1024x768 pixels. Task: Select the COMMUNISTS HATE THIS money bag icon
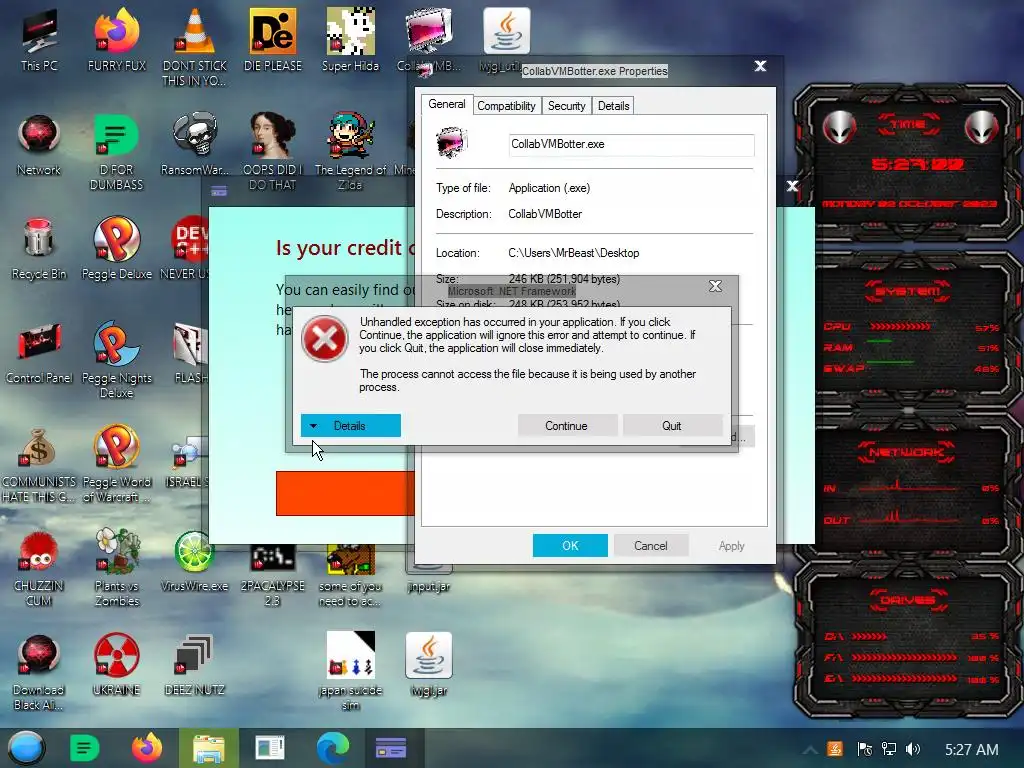tap(39, 464)
